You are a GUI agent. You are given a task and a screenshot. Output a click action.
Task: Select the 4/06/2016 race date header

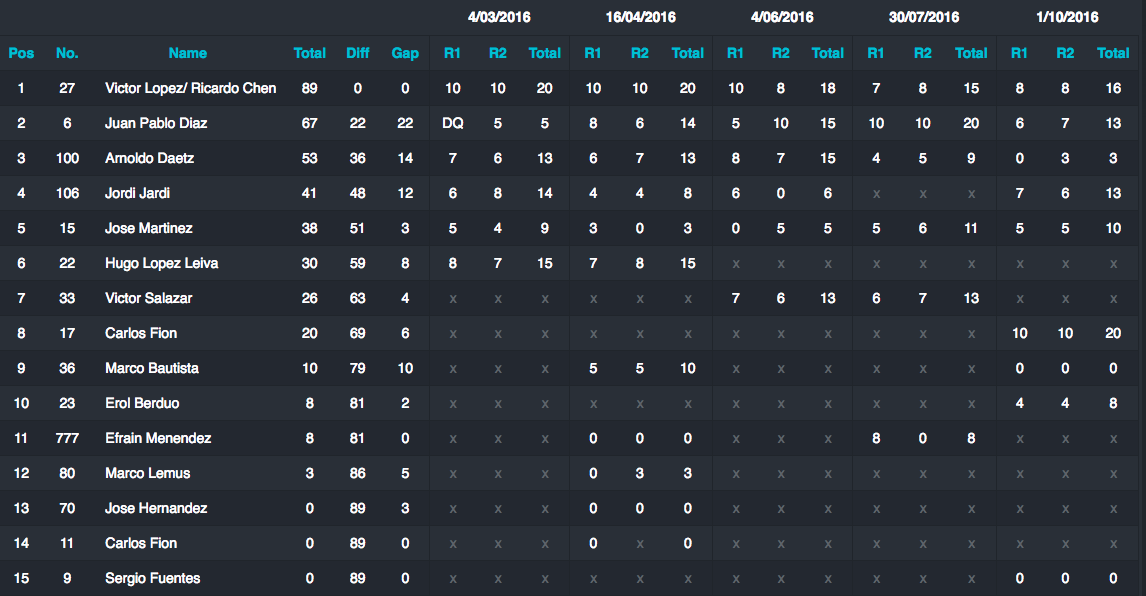point(782,17)
